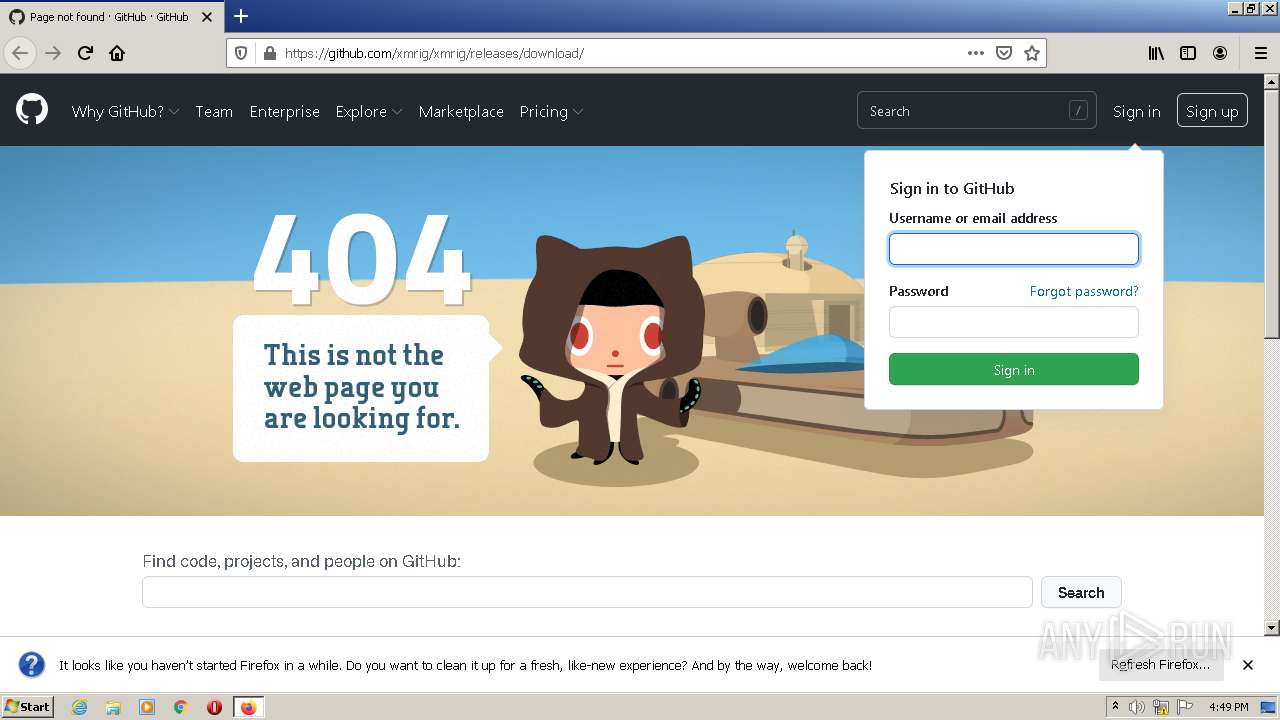Click the tracking protection shield icon

point(241,53)
